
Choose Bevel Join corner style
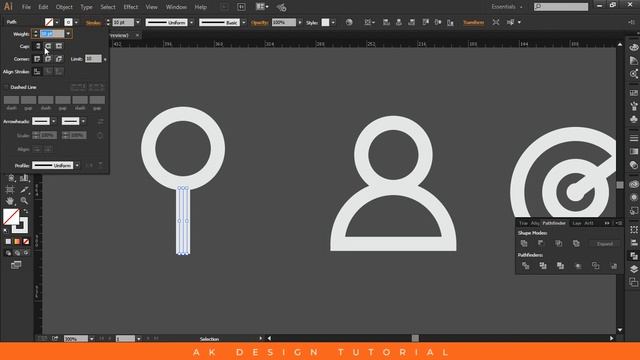(59, 59)
